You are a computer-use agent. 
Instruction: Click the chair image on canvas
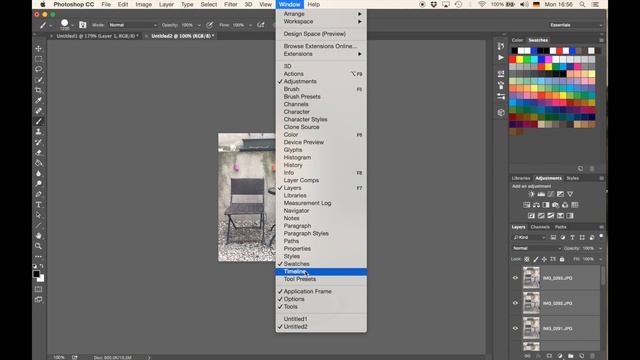[x=247, y=197]
